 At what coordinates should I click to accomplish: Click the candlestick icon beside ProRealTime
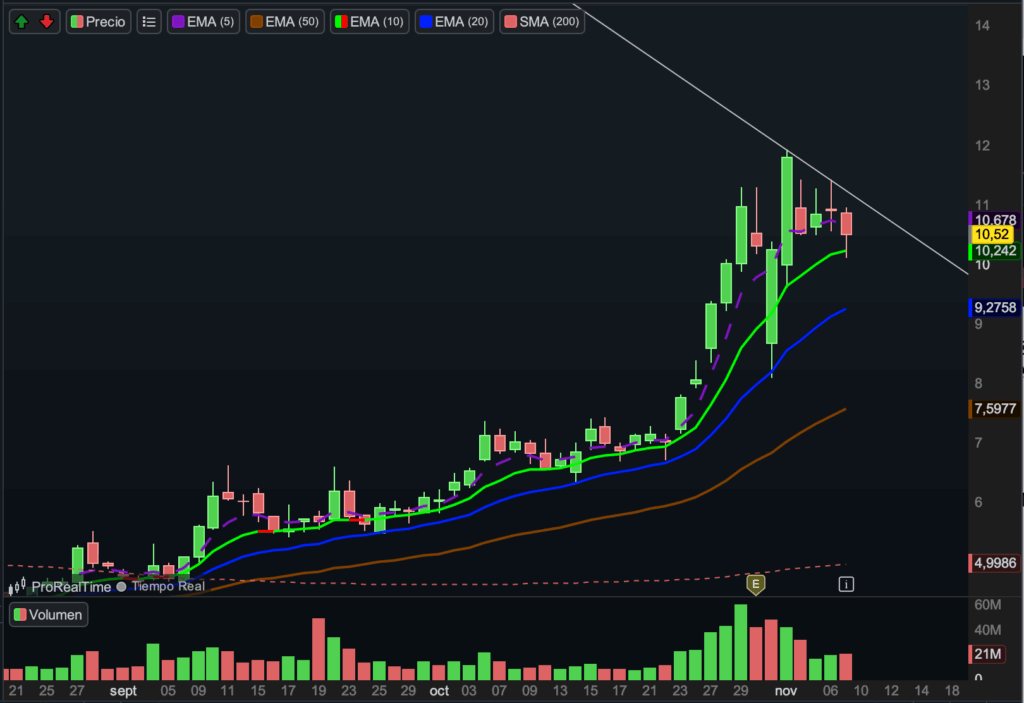tap(17, 588)
